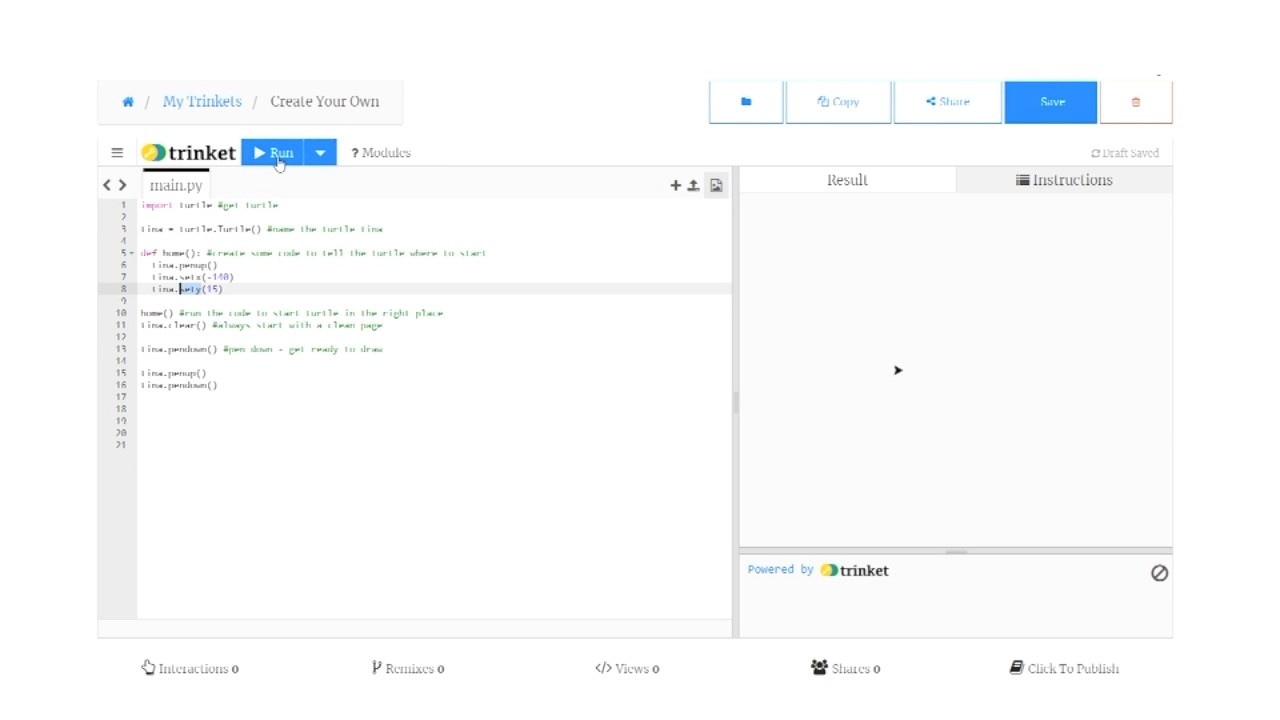
Task: Select the main.py tab
Action: click(x=176, y=185)
